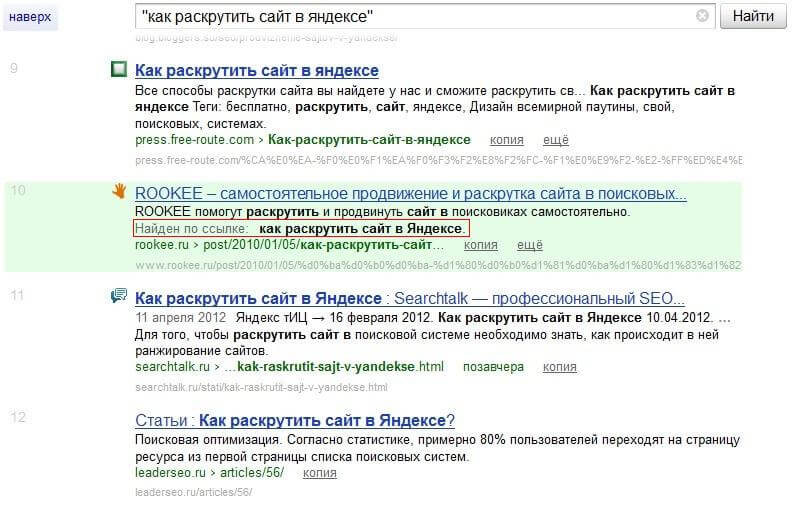
Task: Click the green square favicon of result 9
Action: point(119,70)
